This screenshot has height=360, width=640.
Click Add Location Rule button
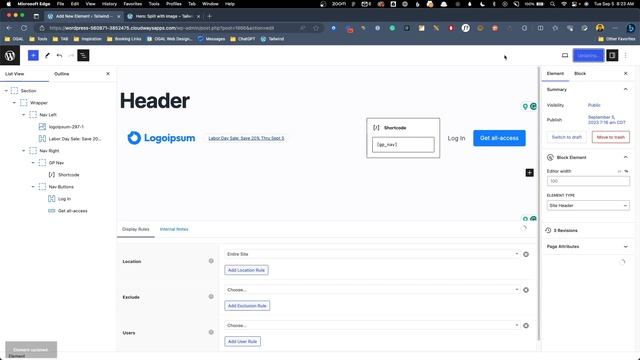pyautogui.click(x=247, y=270)
